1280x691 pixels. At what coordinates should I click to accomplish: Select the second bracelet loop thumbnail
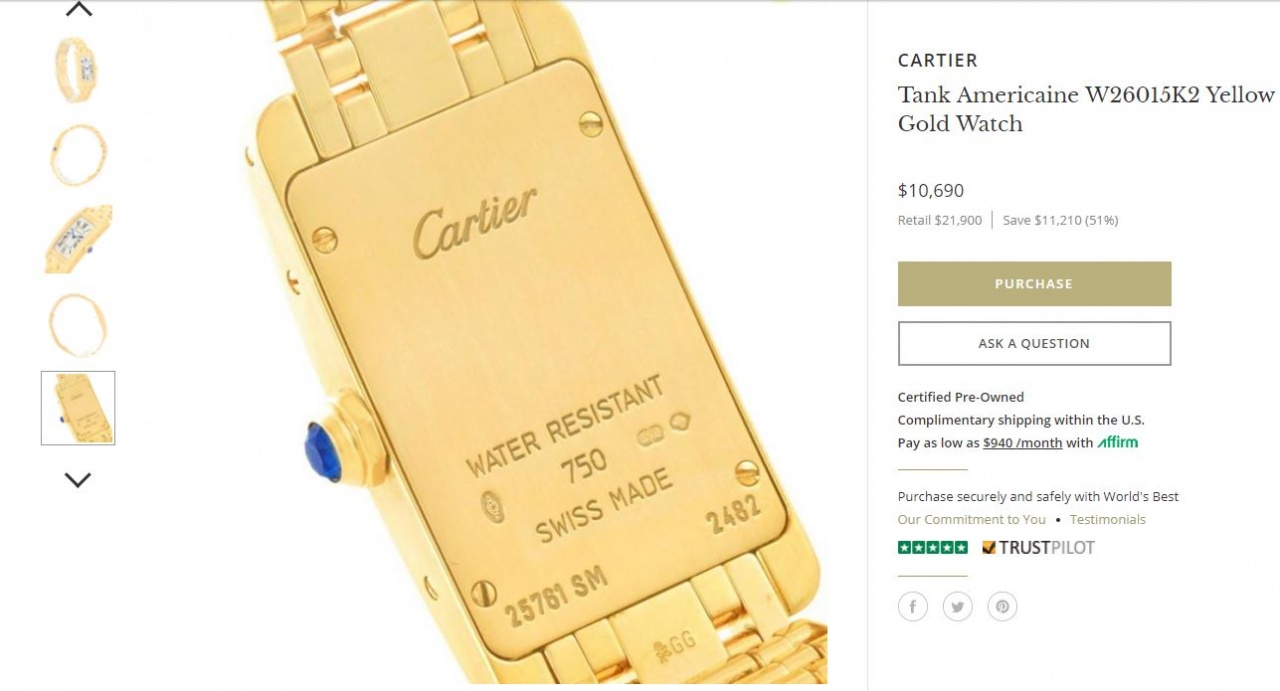point(78,154)
